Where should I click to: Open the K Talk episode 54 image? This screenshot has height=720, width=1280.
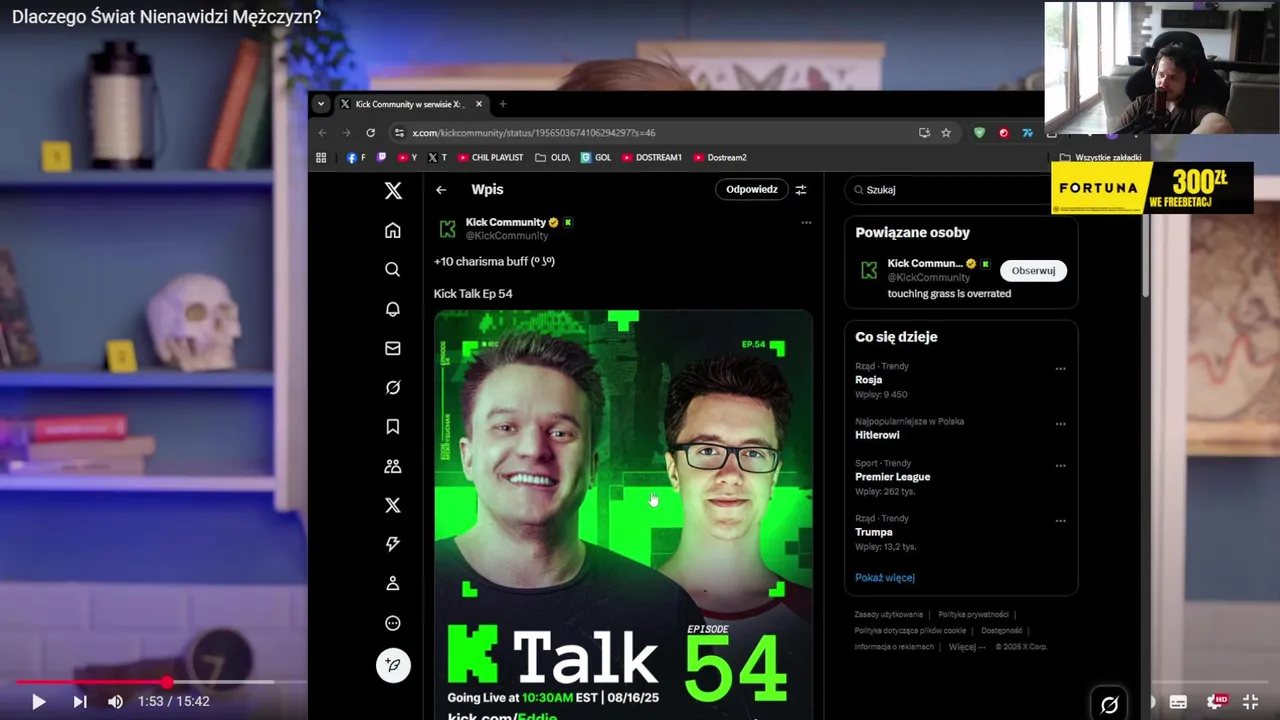[623, 515]
